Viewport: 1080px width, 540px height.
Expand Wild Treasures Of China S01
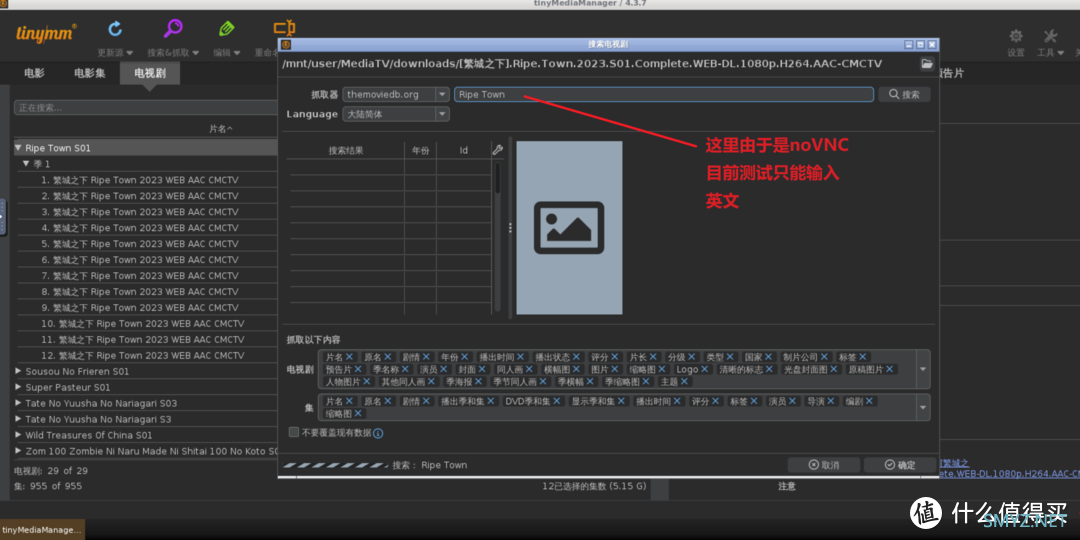click(18, 435)
